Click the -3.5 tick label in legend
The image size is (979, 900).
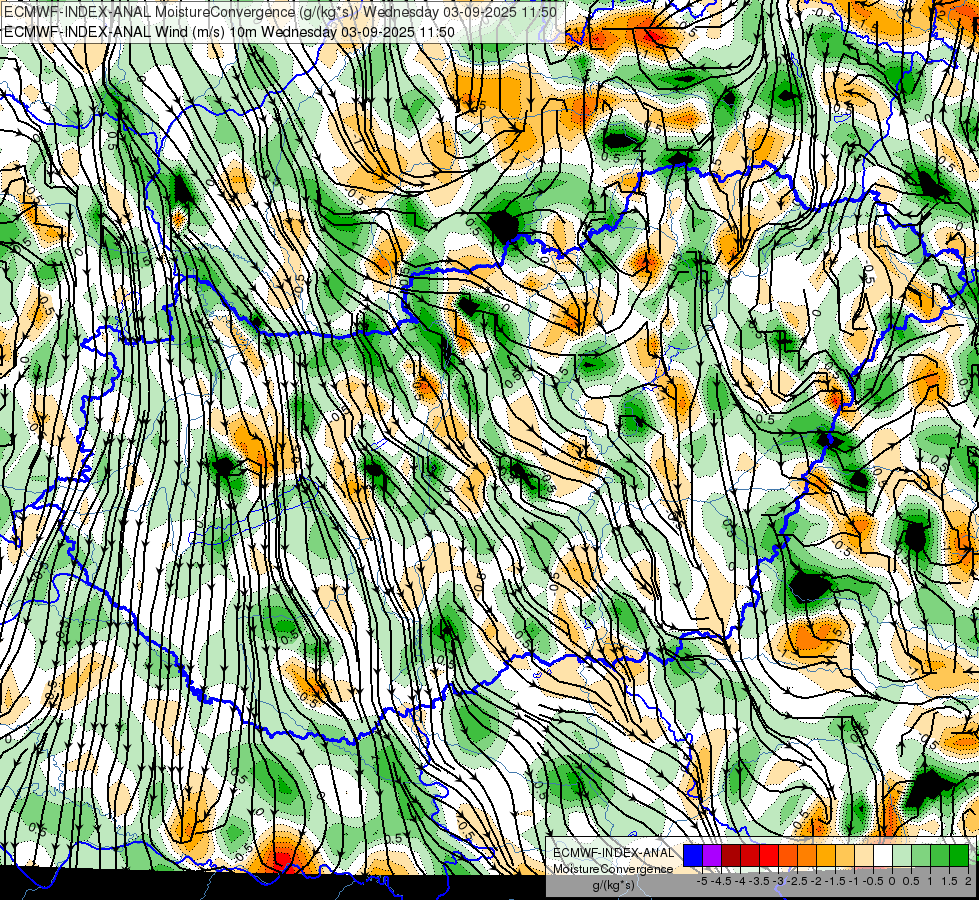pyautogui.click(x=760, y=881)
